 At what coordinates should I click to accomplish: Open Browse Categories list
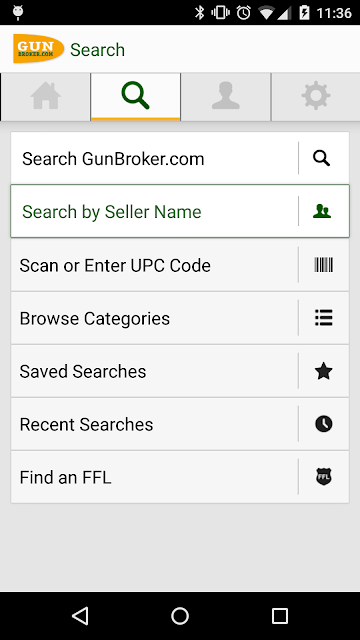(180, 318)
